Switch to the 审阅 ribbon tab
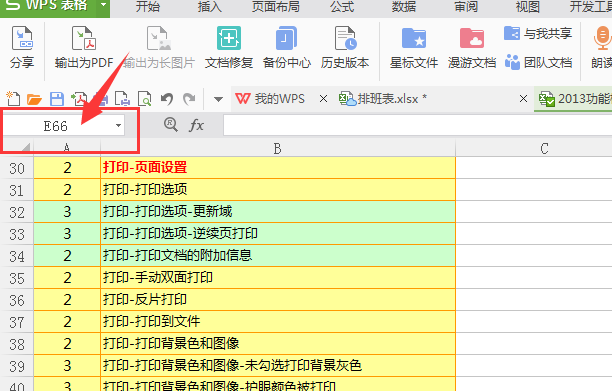The image size is (612, 391). click(x=466, y=7)
